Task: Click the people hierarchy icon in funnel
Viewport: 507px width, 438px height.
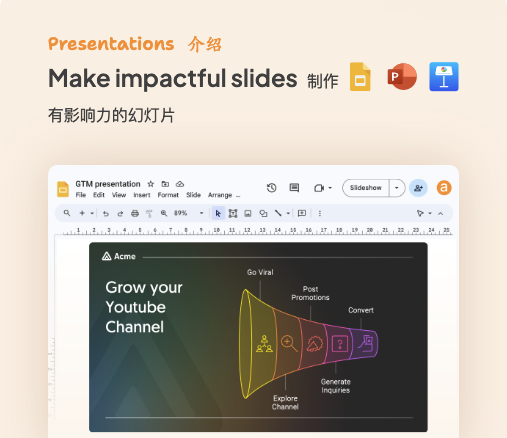Action: pyautogui.click(x=264, y=344)
